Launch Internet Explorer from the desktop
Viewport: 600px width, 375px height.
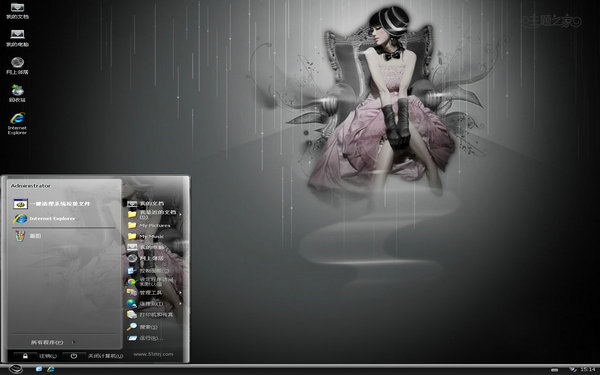[17, 123]
